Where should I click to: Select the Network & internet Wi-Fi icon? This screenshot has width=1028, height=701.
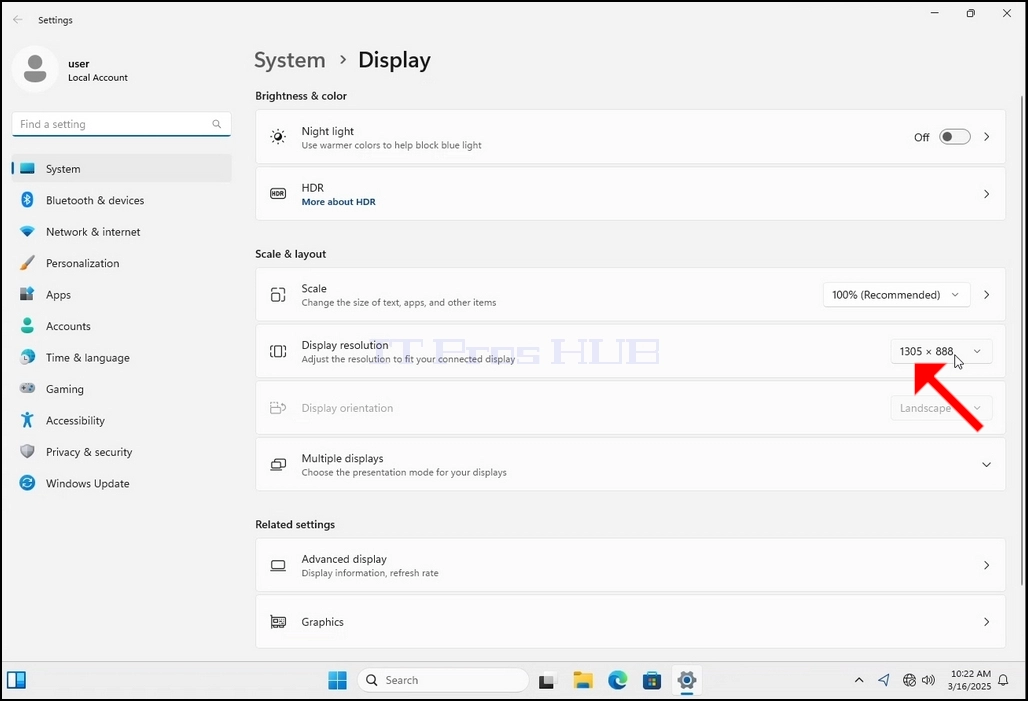click(x=27, y=231)
